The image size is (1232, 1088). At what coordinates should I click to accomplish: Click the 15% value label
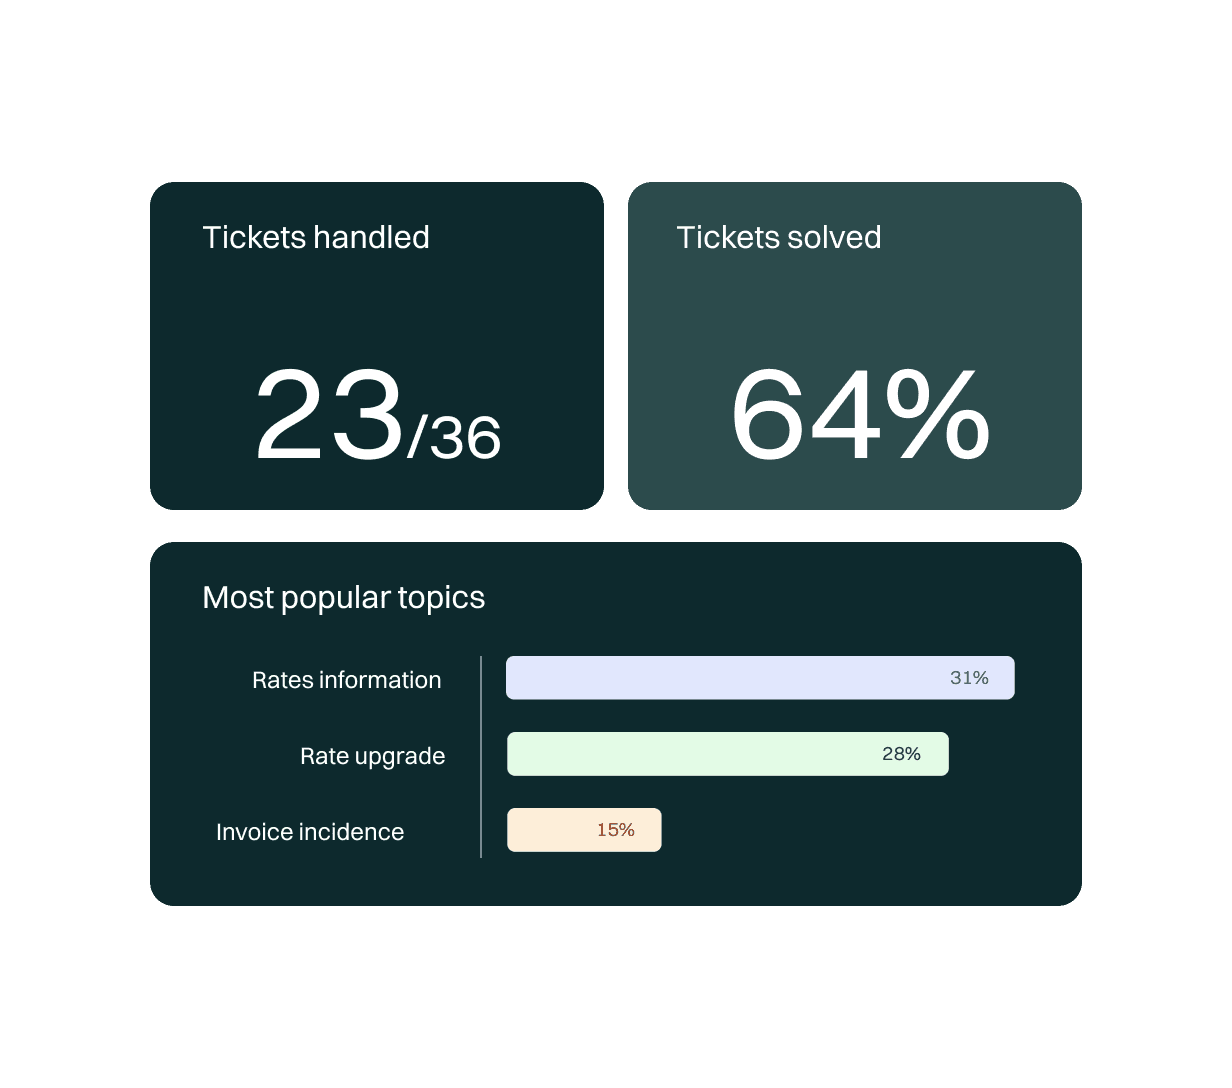pyautogui.click(x=615, y=830)
